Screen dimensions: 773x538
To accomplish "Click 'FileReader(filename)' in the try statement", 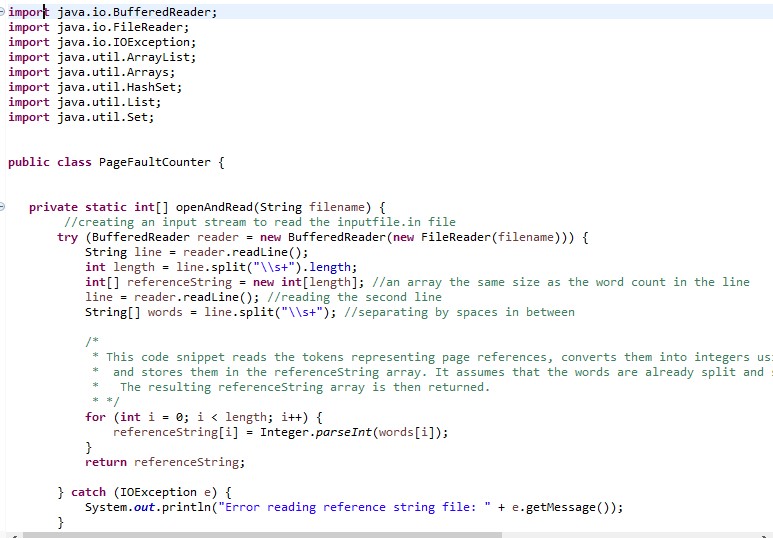I will pos(491,237).
